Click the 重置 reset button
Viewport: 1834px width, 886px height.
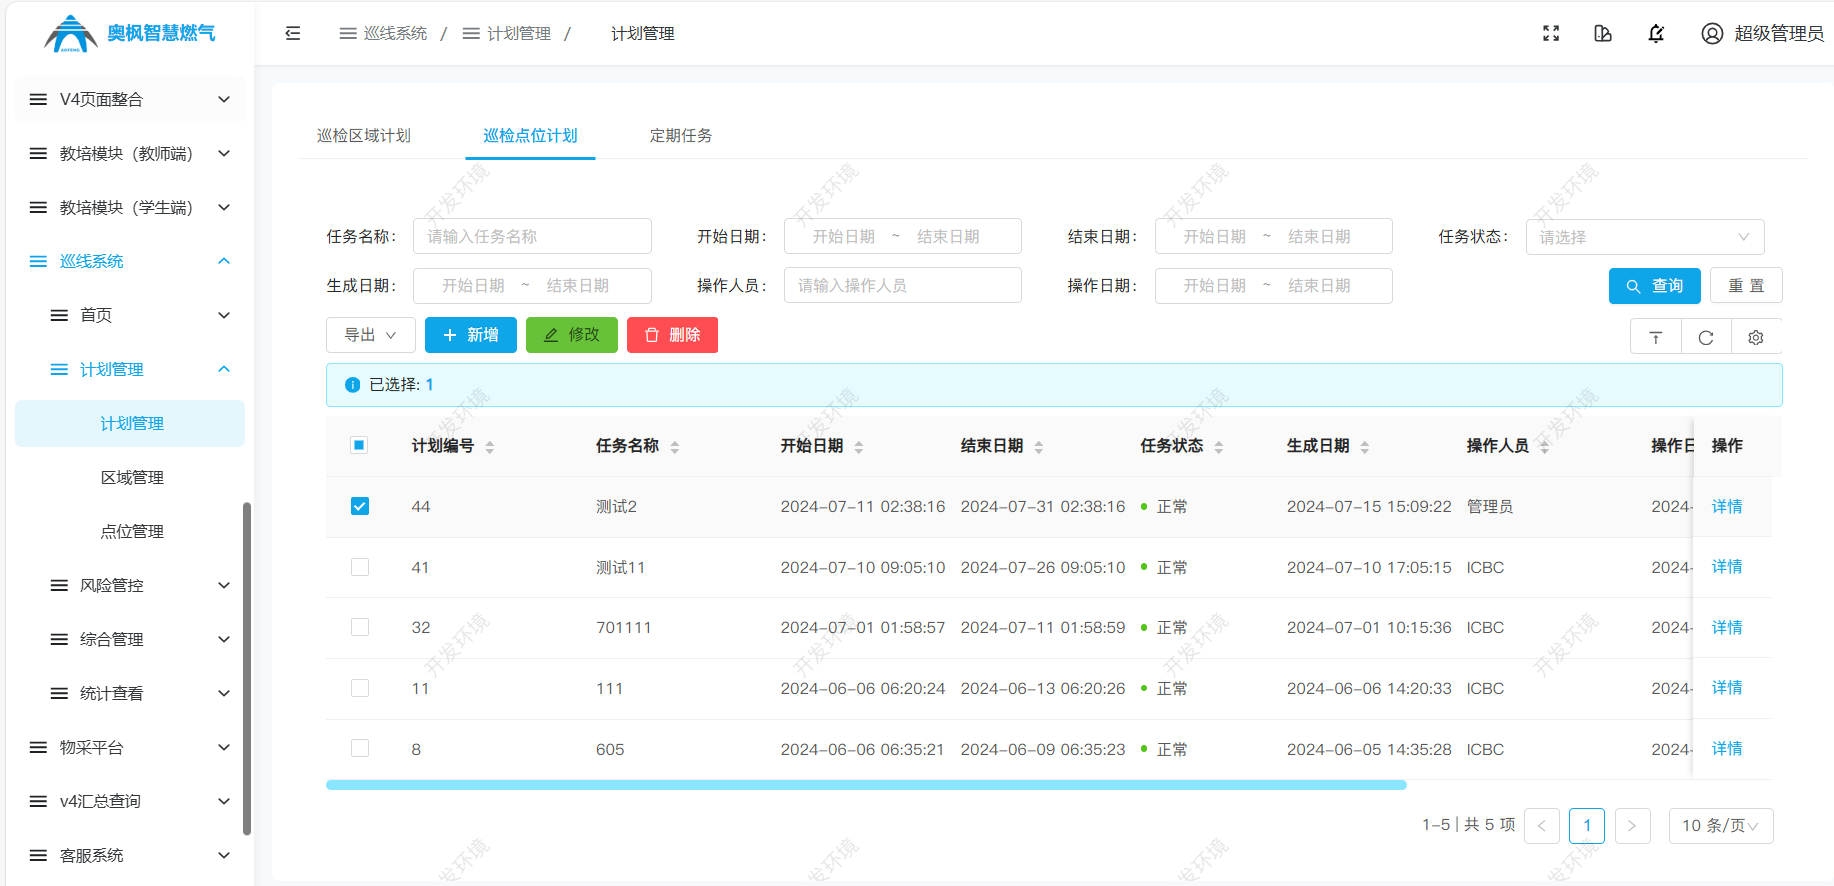(1746, 286)
